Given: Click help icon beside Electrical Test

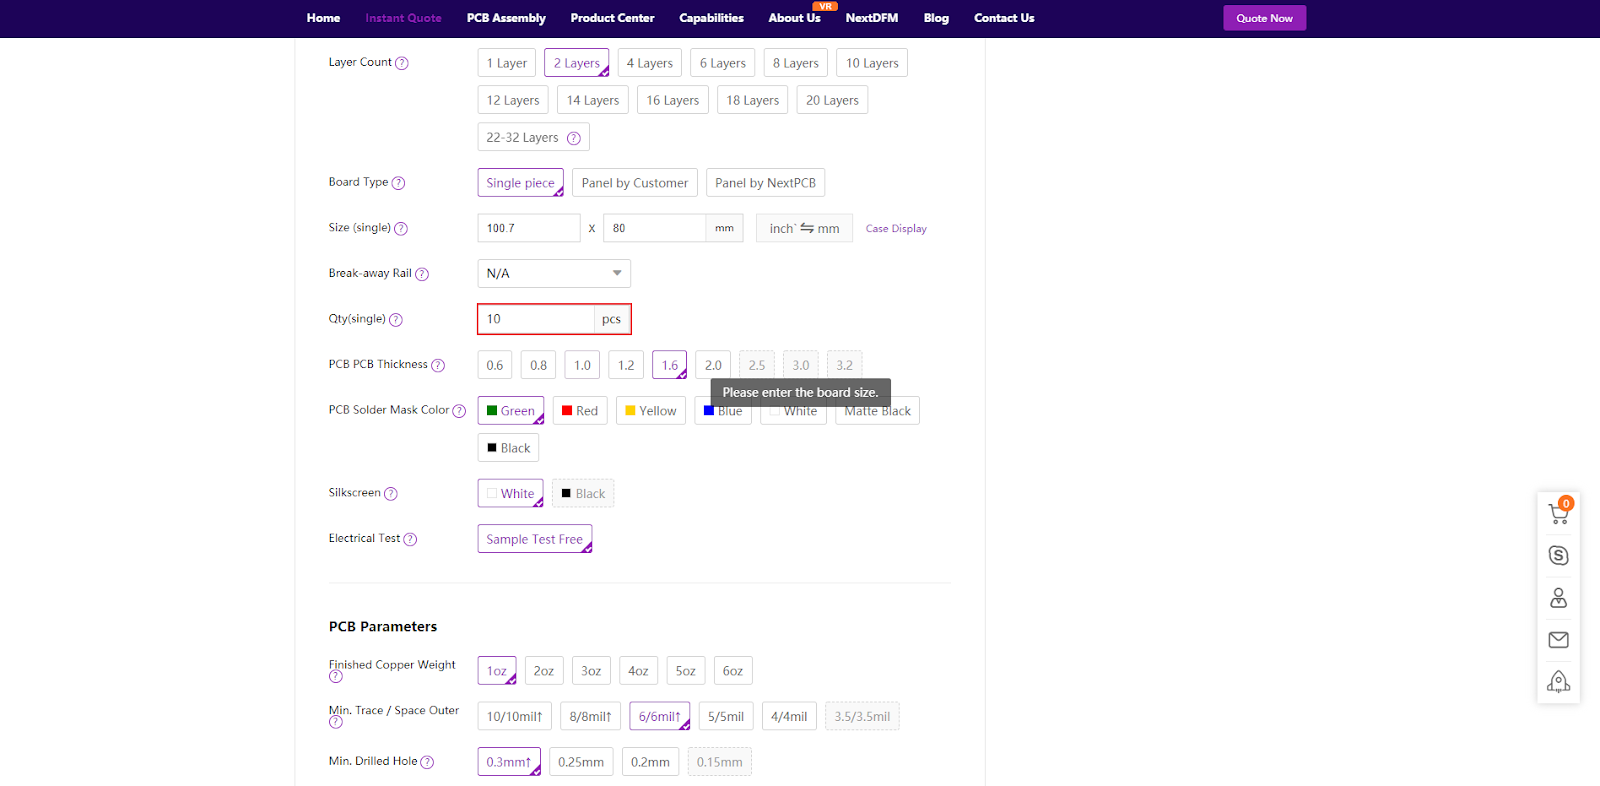Looking at the screenshot, I should [410, 540].
